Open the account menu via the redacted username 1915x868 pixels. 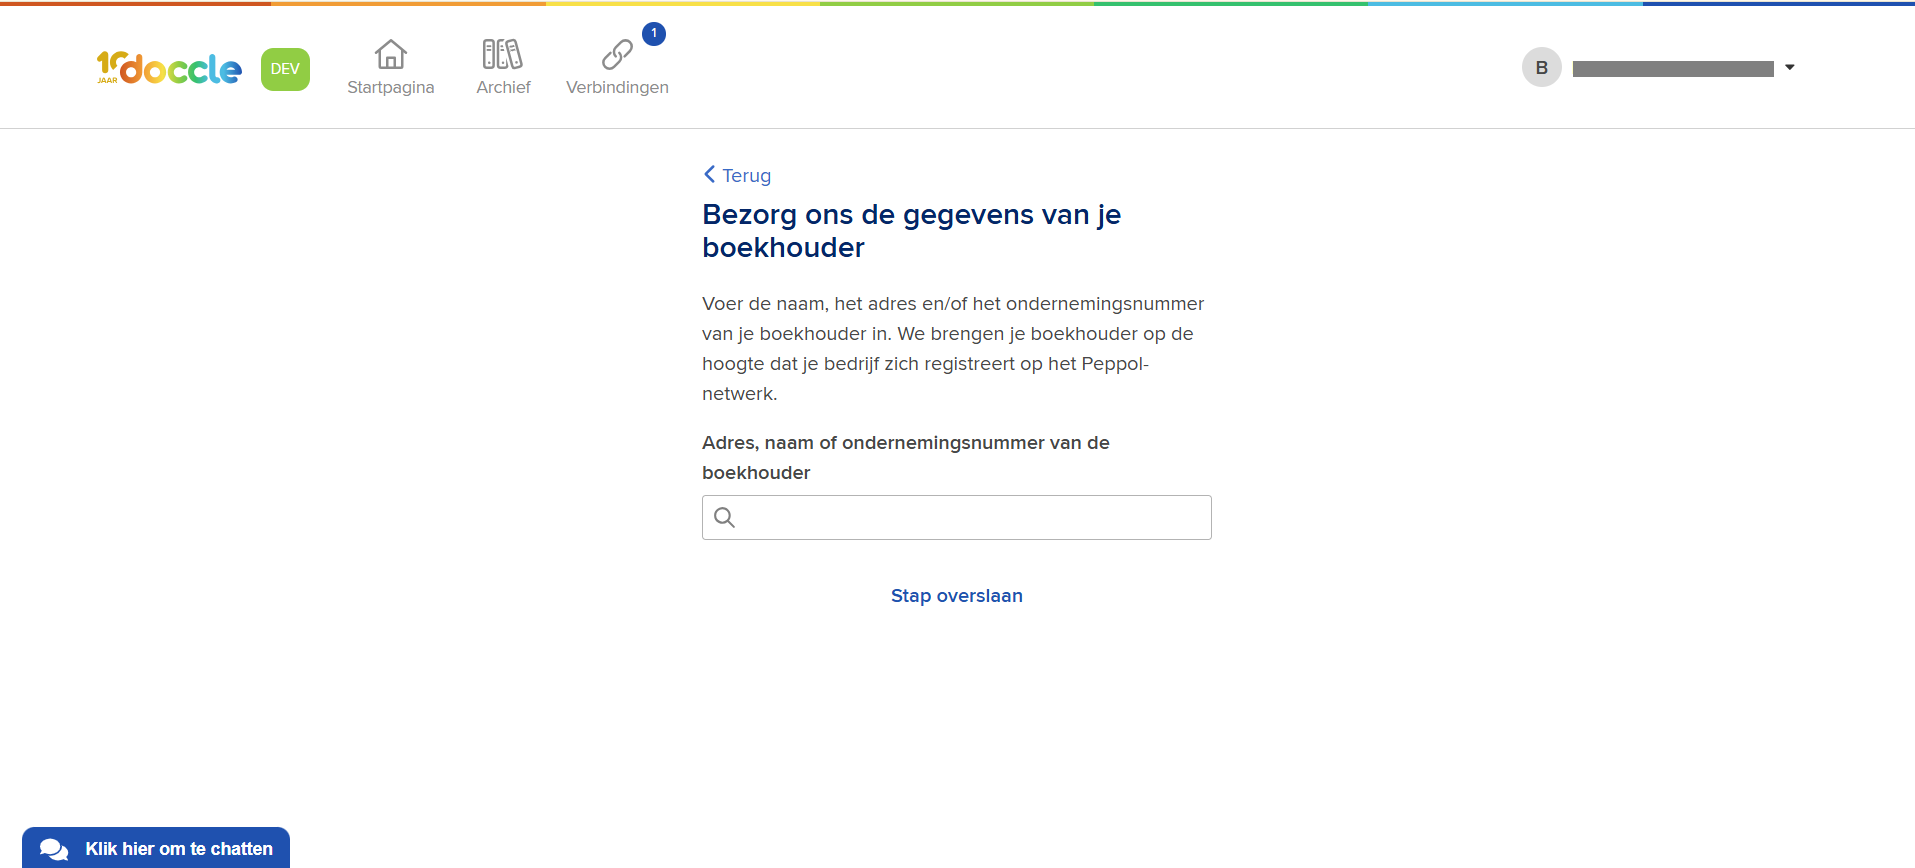[x=1672, y=69]
